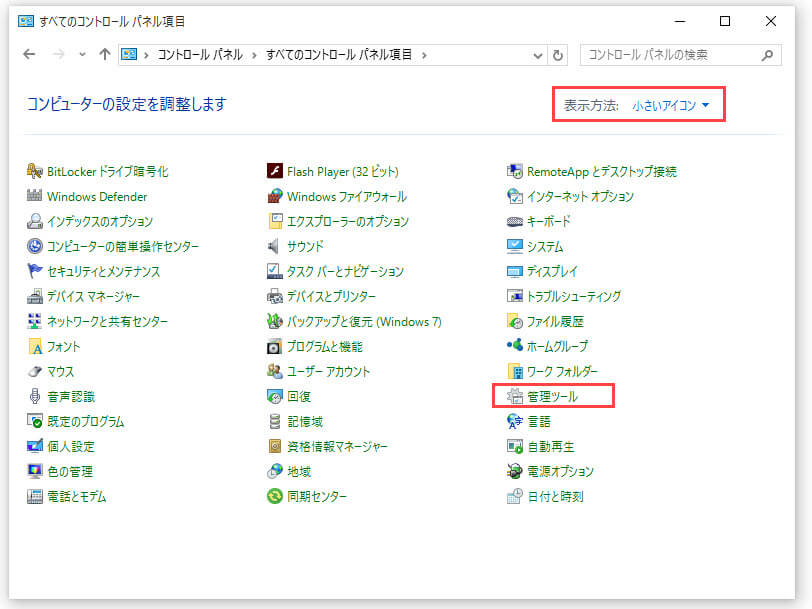Image resolution: width=812 pixels, height=609 pixels.
Task: Open the 日付と時刻 link
Action: tap(555, 496)
